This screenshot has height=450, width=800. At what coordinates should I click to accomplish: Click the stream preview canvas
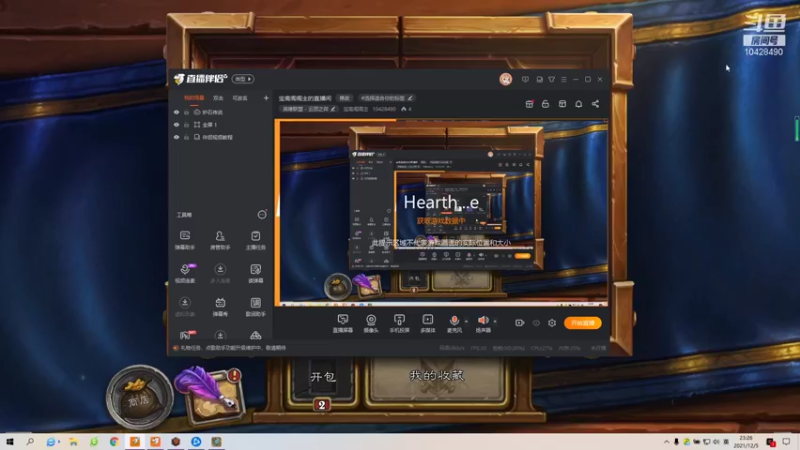(441, 213)
